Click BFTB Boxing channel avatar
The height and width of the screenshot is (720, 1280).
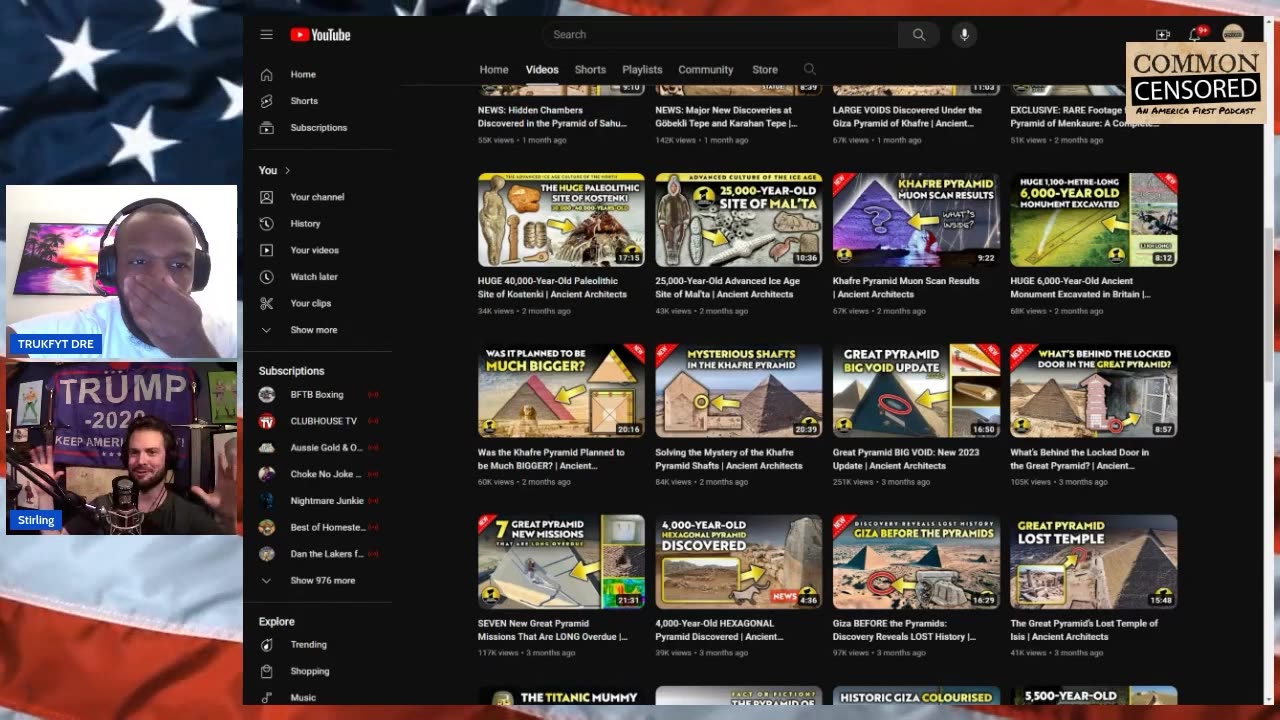[266, 395]
